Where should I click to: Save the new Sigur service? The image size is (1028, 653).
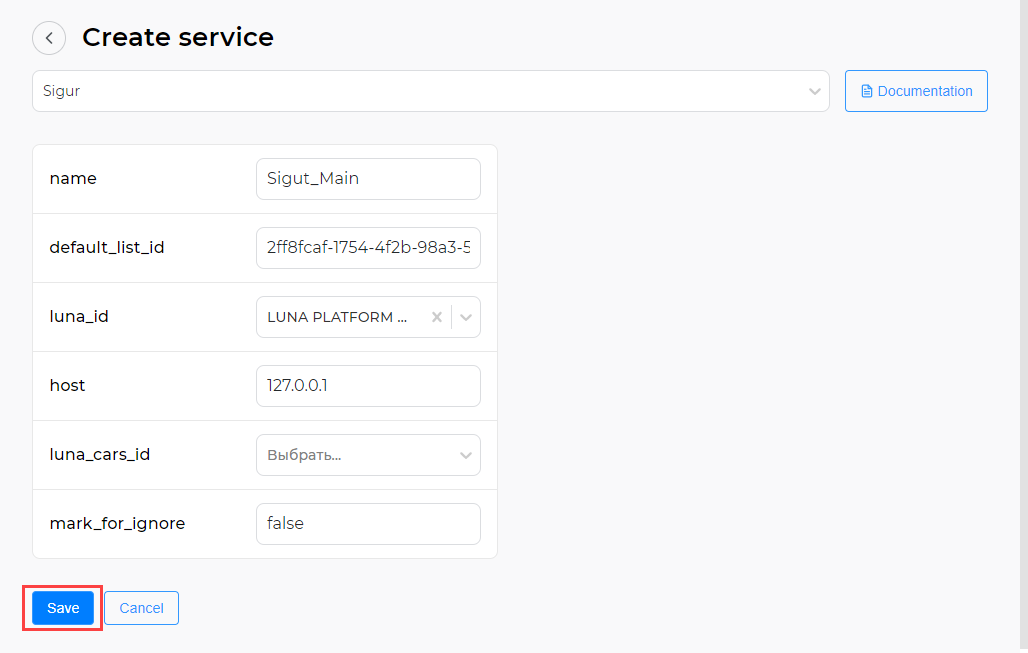click(62, 607)
